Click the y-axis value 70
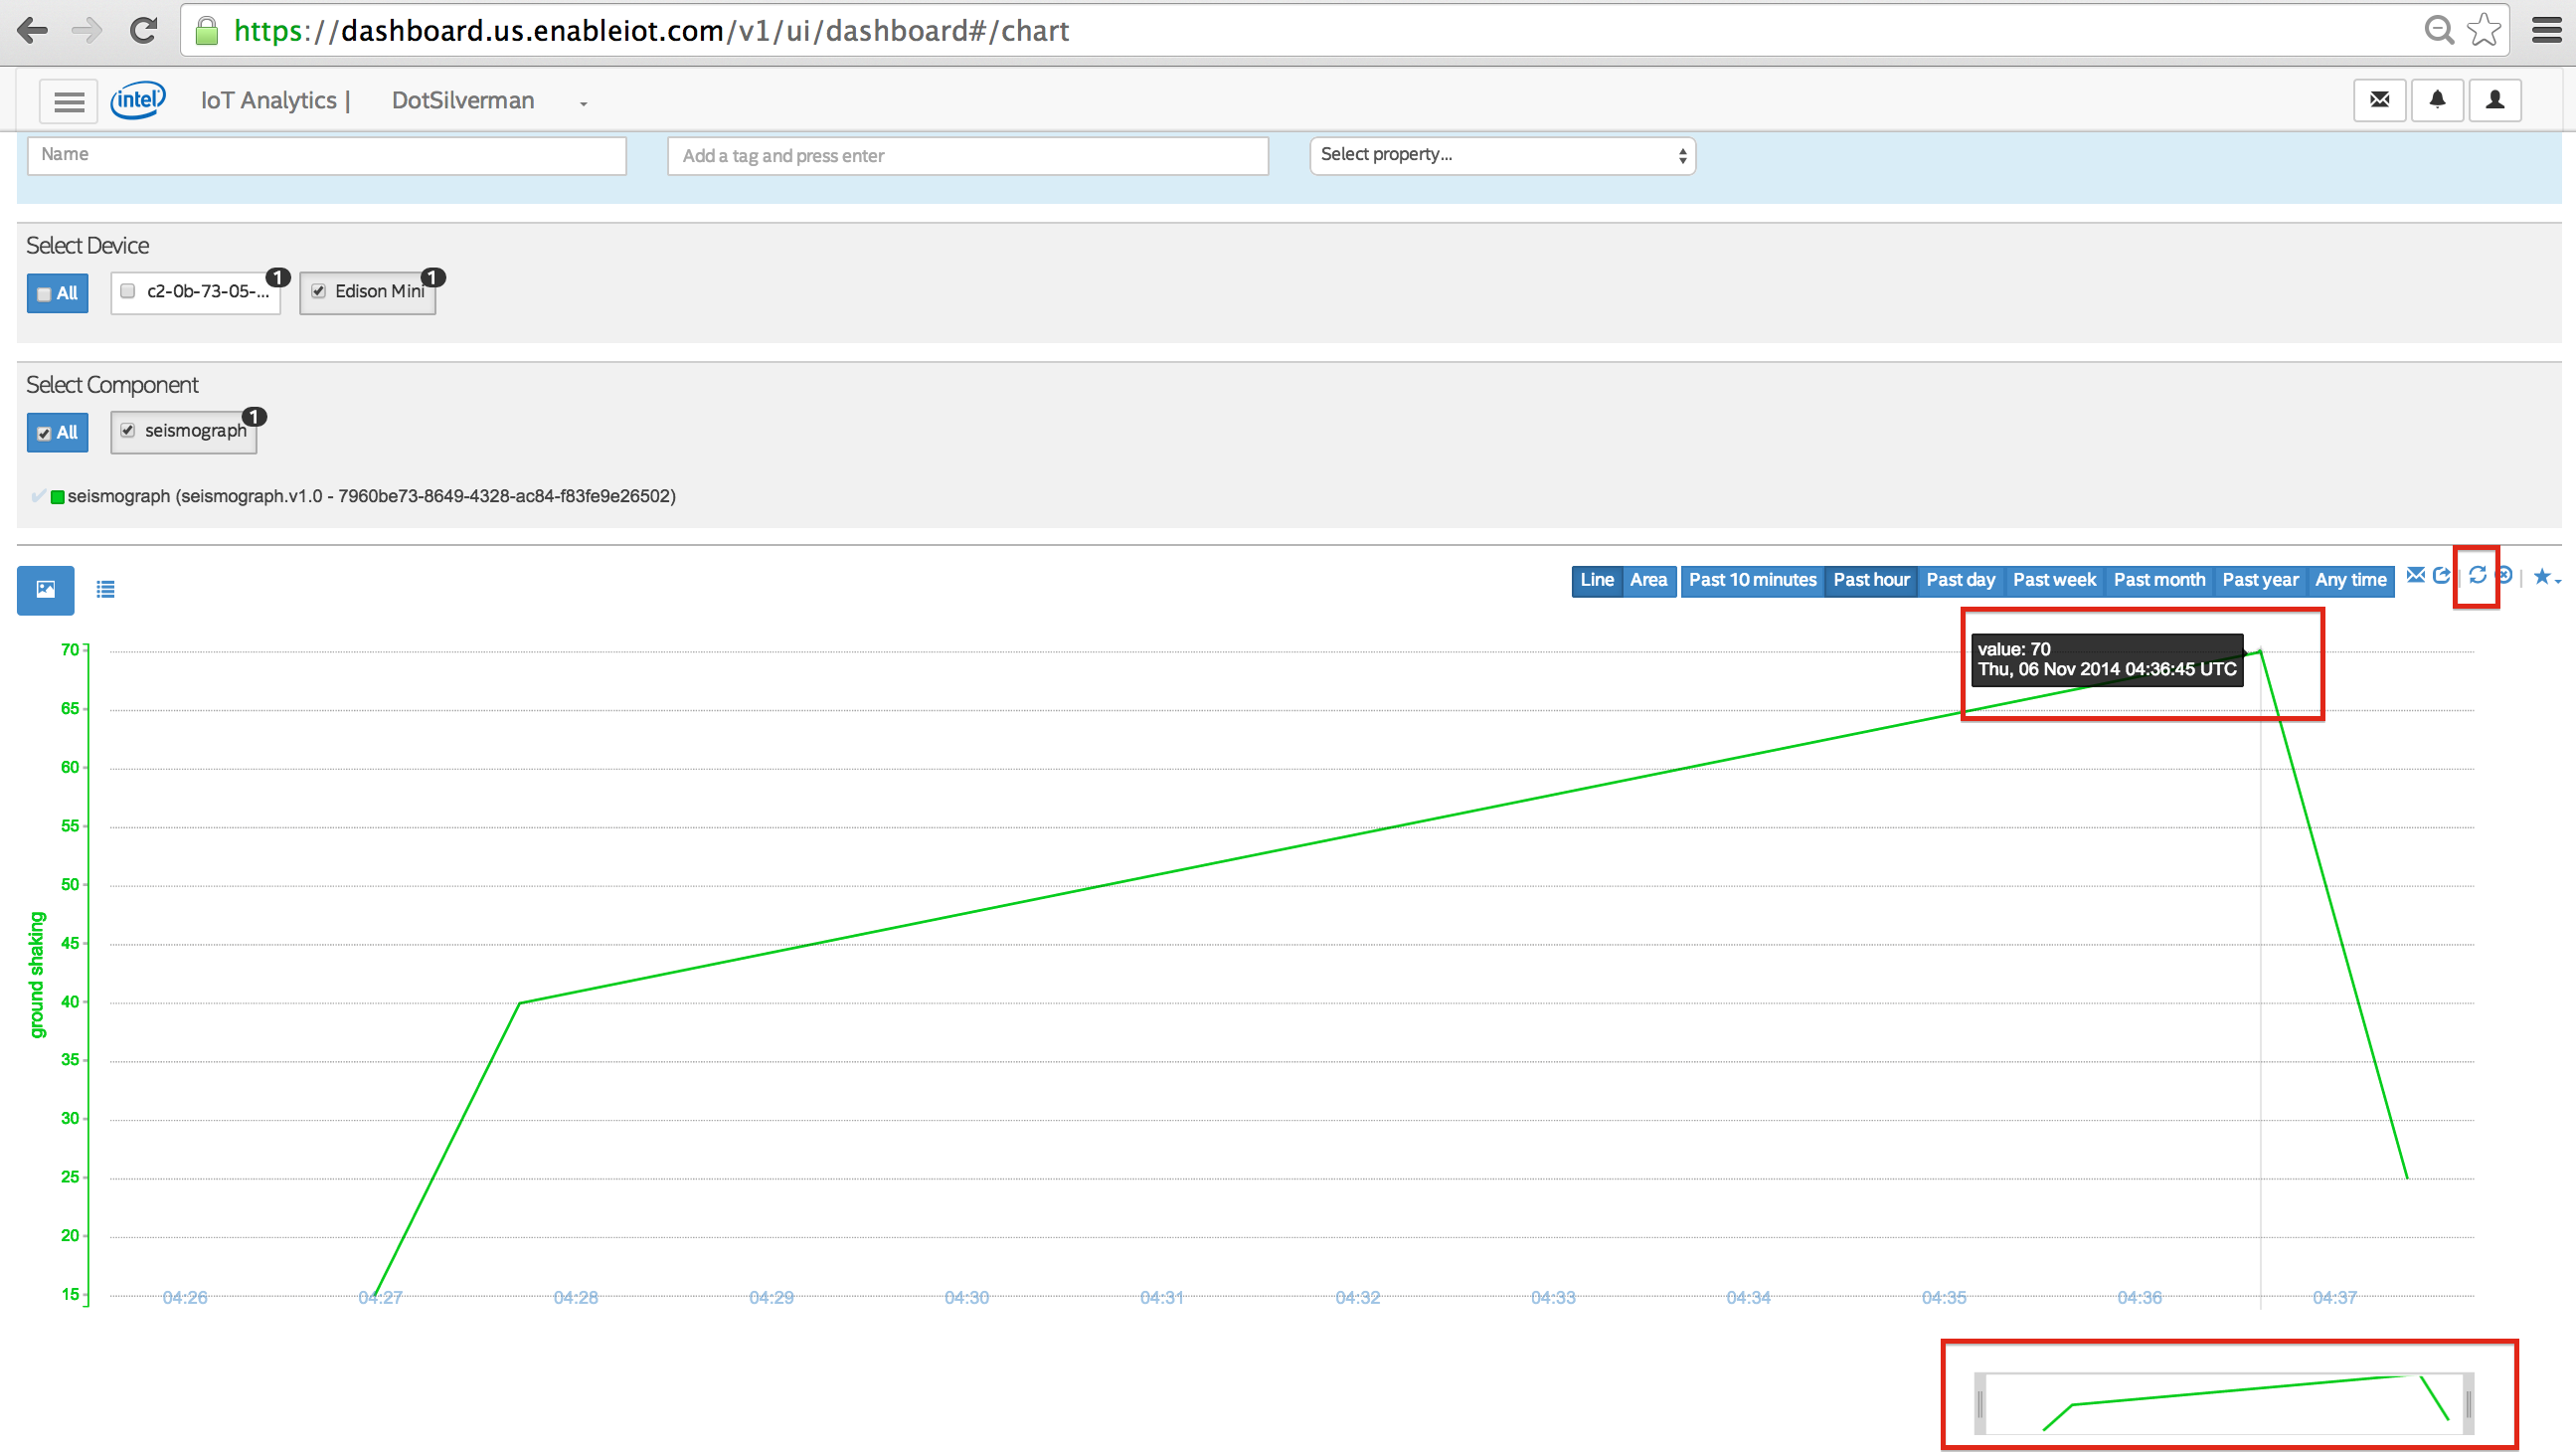This screenshot has height=1453, width=2576. (70, 650)
